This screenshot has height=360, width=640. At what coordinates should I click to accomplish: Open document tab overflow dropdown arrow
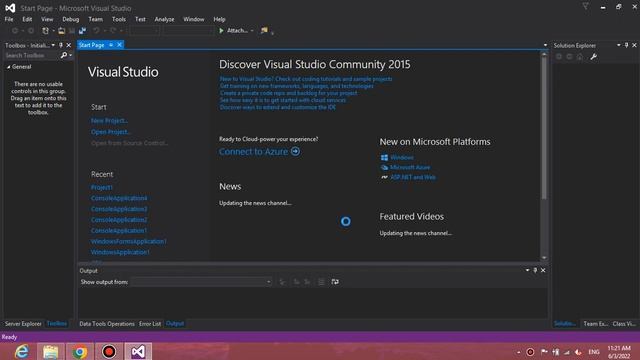(545, 45)
